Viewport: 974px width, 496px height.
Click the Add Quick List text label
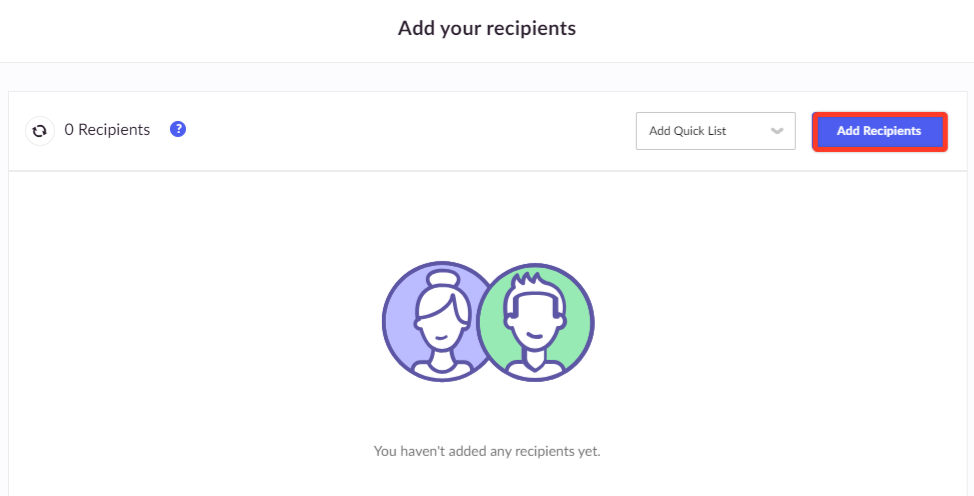688,131
